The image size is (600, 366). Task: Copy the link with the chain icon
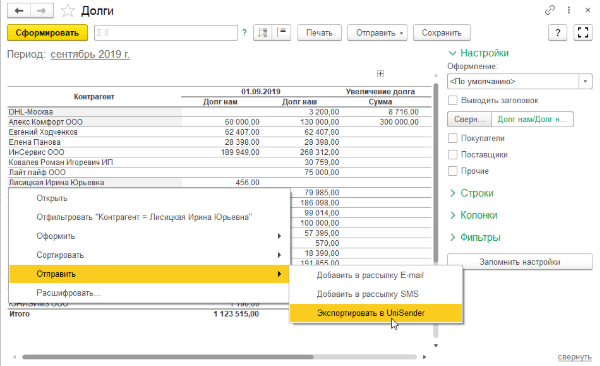(549, 10)
